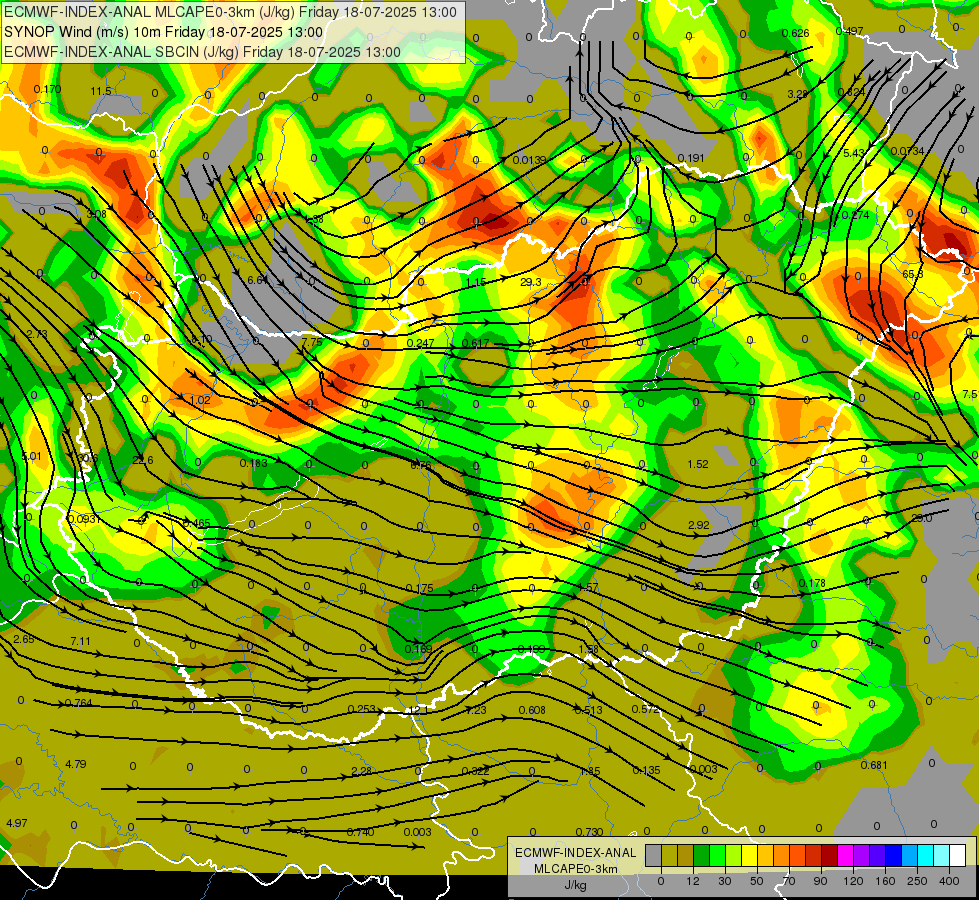
Task: Click the legend tick label 160
Action: tap(885, 881)
